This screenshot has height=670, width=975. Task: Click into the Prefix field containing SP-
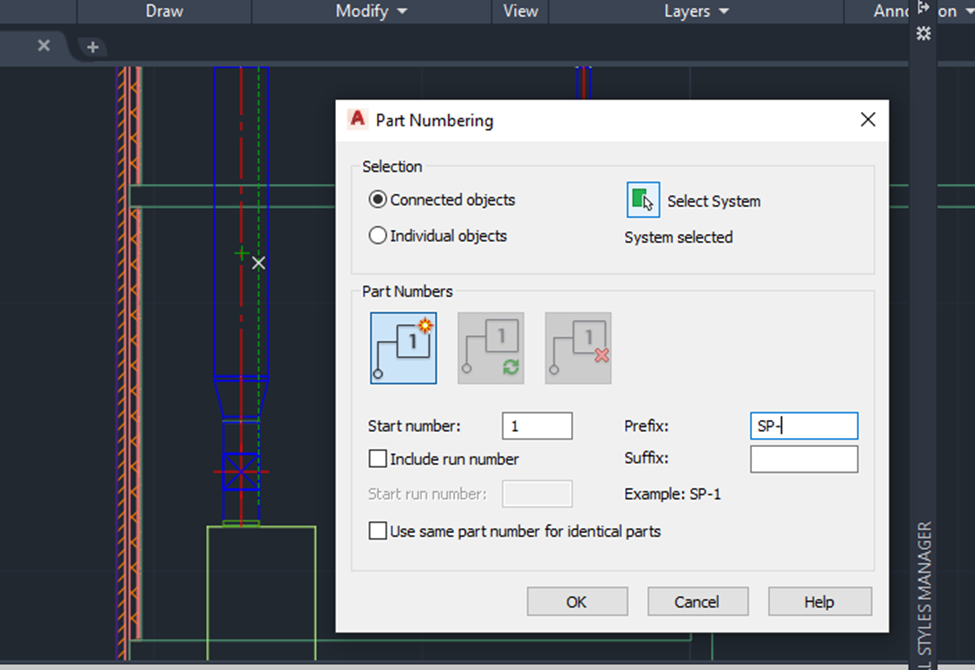point(804,426)
